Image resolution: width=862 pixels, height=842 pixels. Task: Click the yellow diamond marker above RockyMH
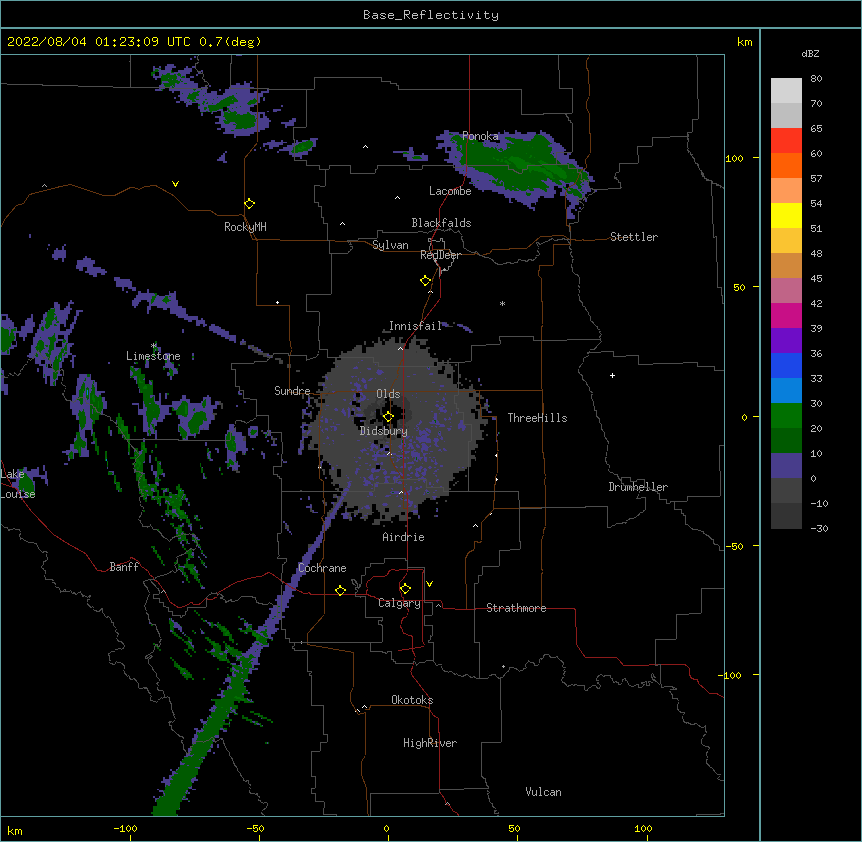pos(250,204)
